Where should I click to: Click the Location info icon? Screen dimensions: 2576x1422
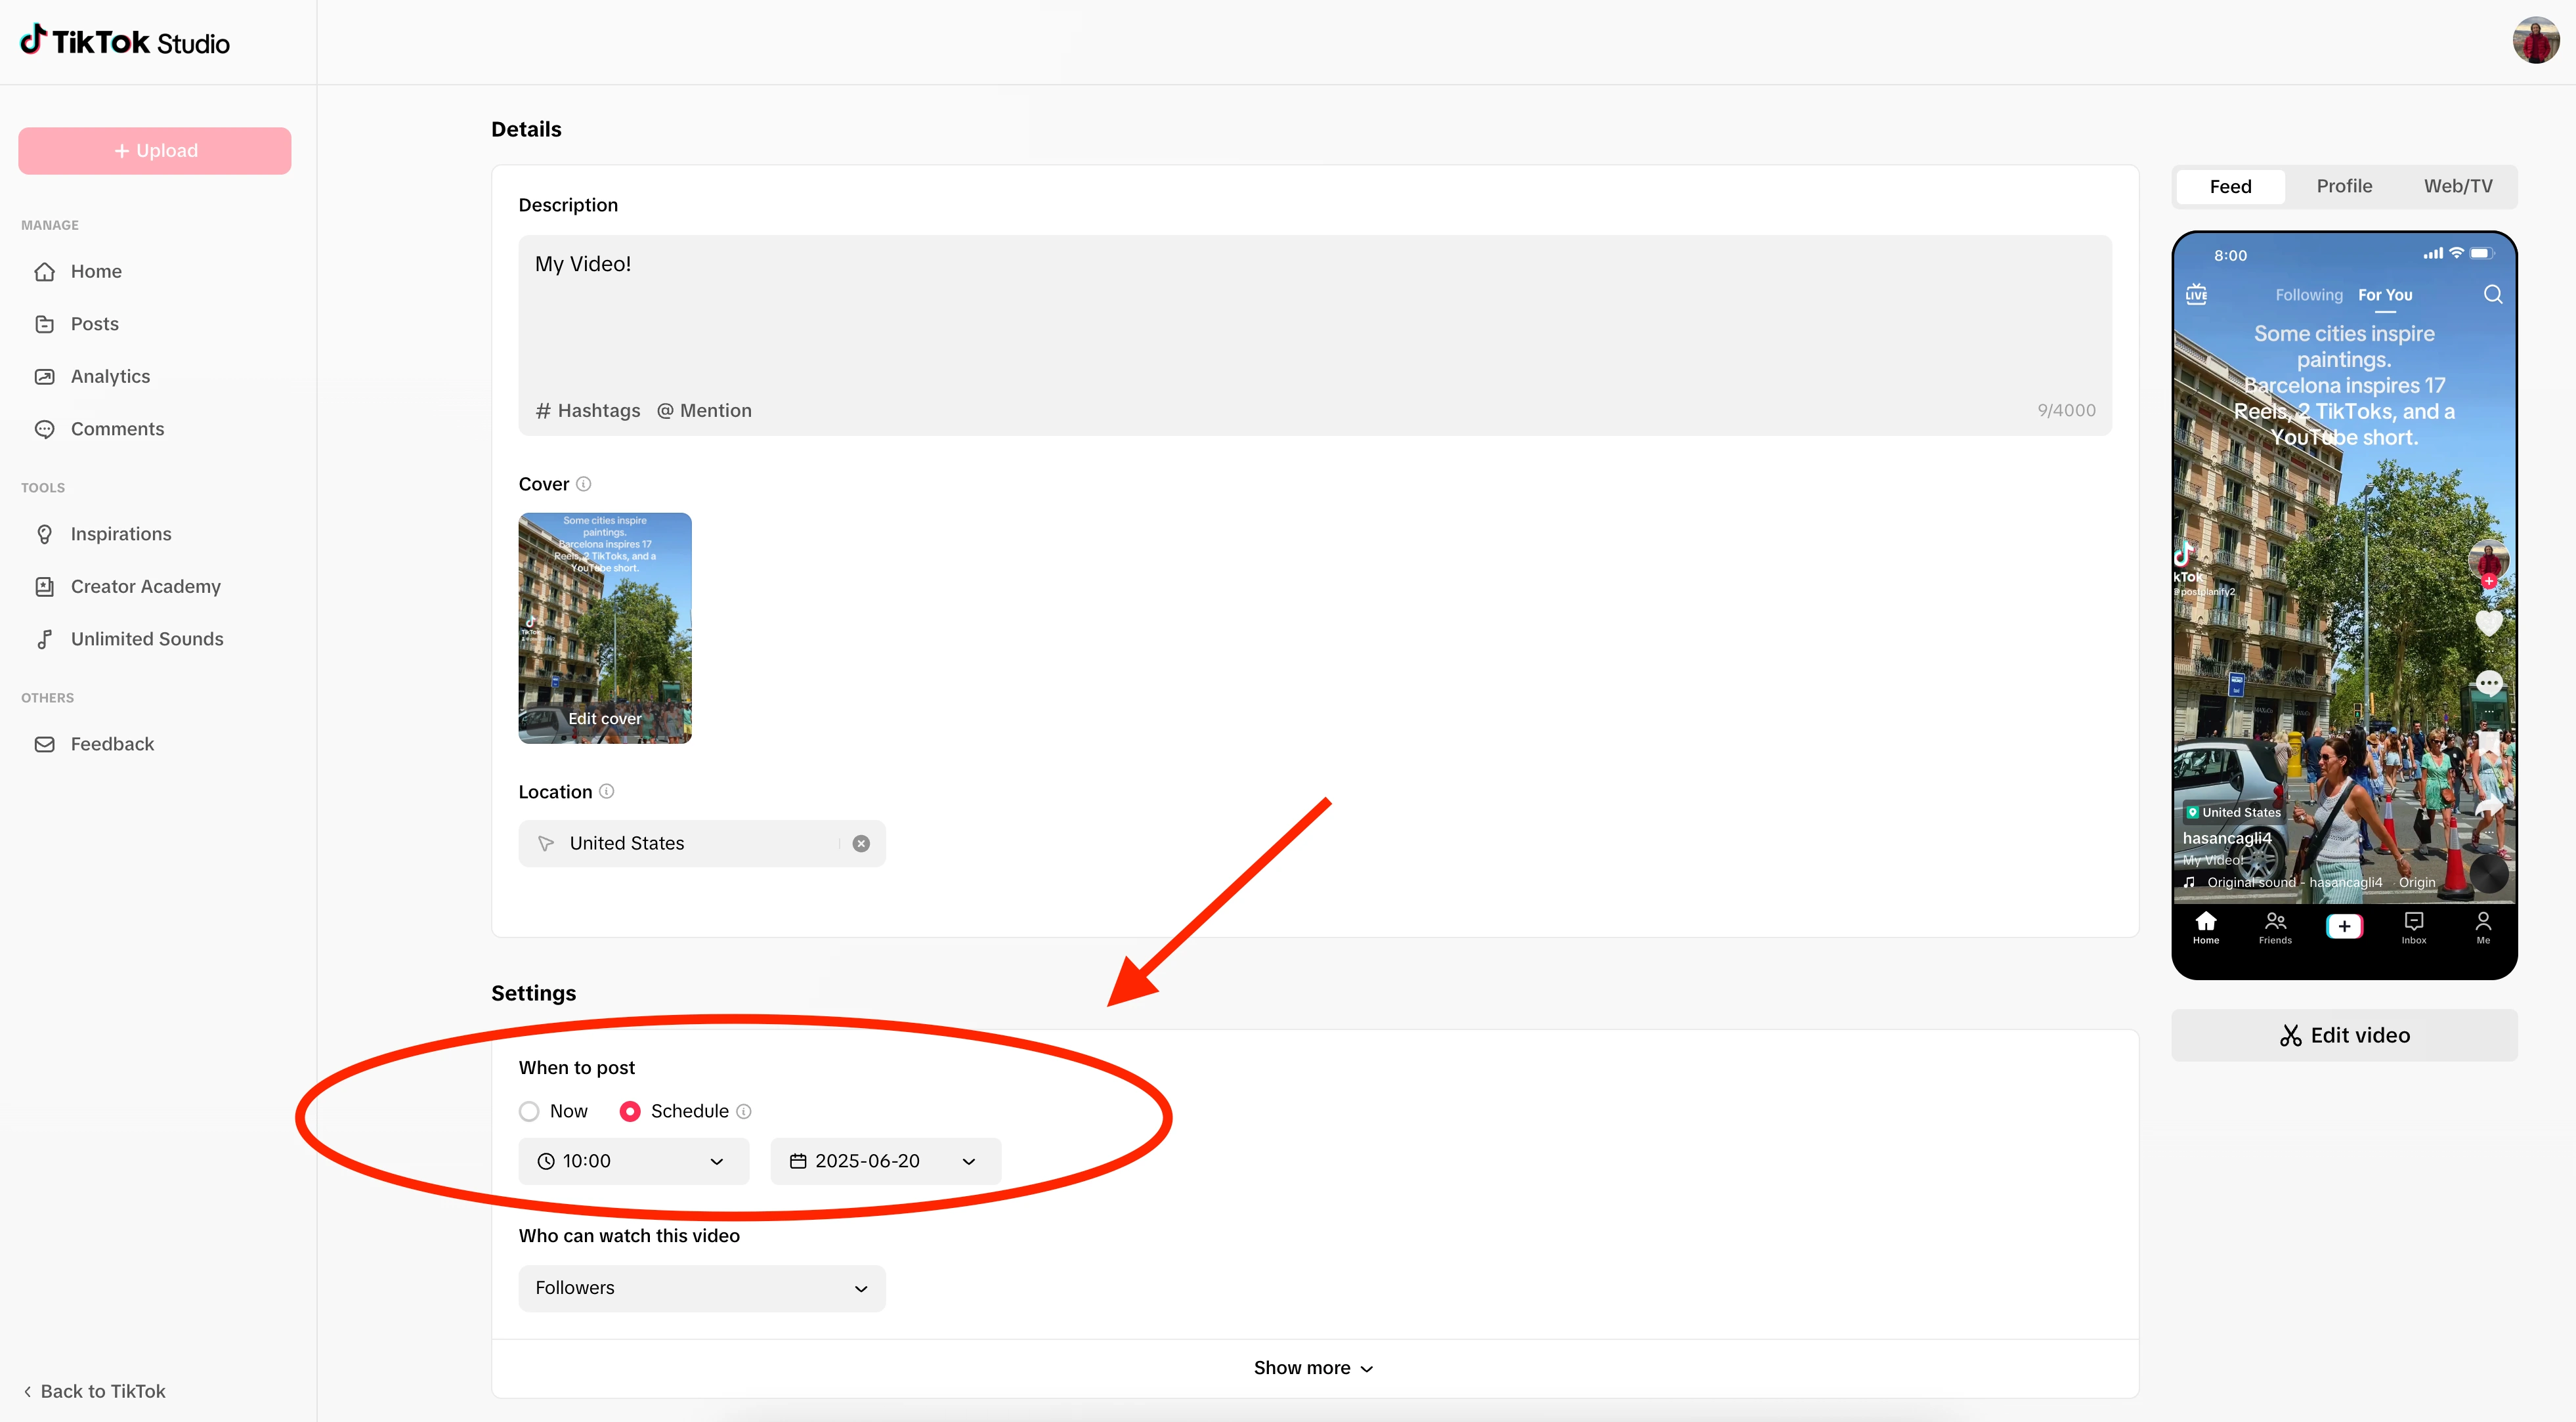(606, 791)
